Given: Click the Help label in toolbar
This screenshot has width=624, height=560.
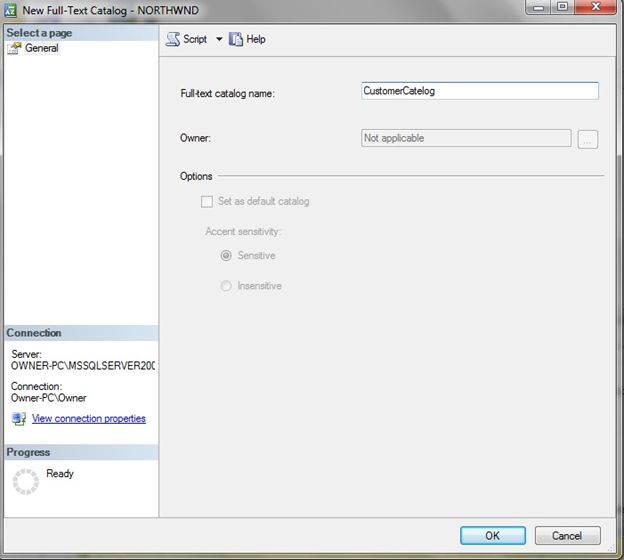Looking at the screenshot, I should pyautogui.click(x=256, y=39).
